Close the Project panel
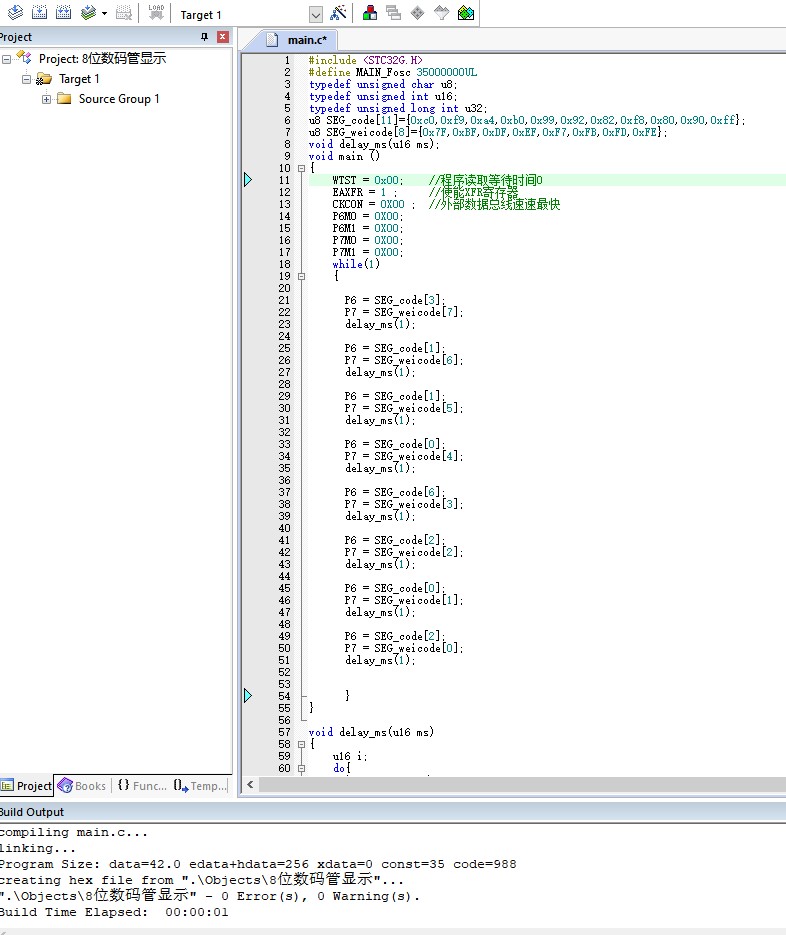Screen dimensions: 786x935 pyautogui.click(x=222, y=37)
